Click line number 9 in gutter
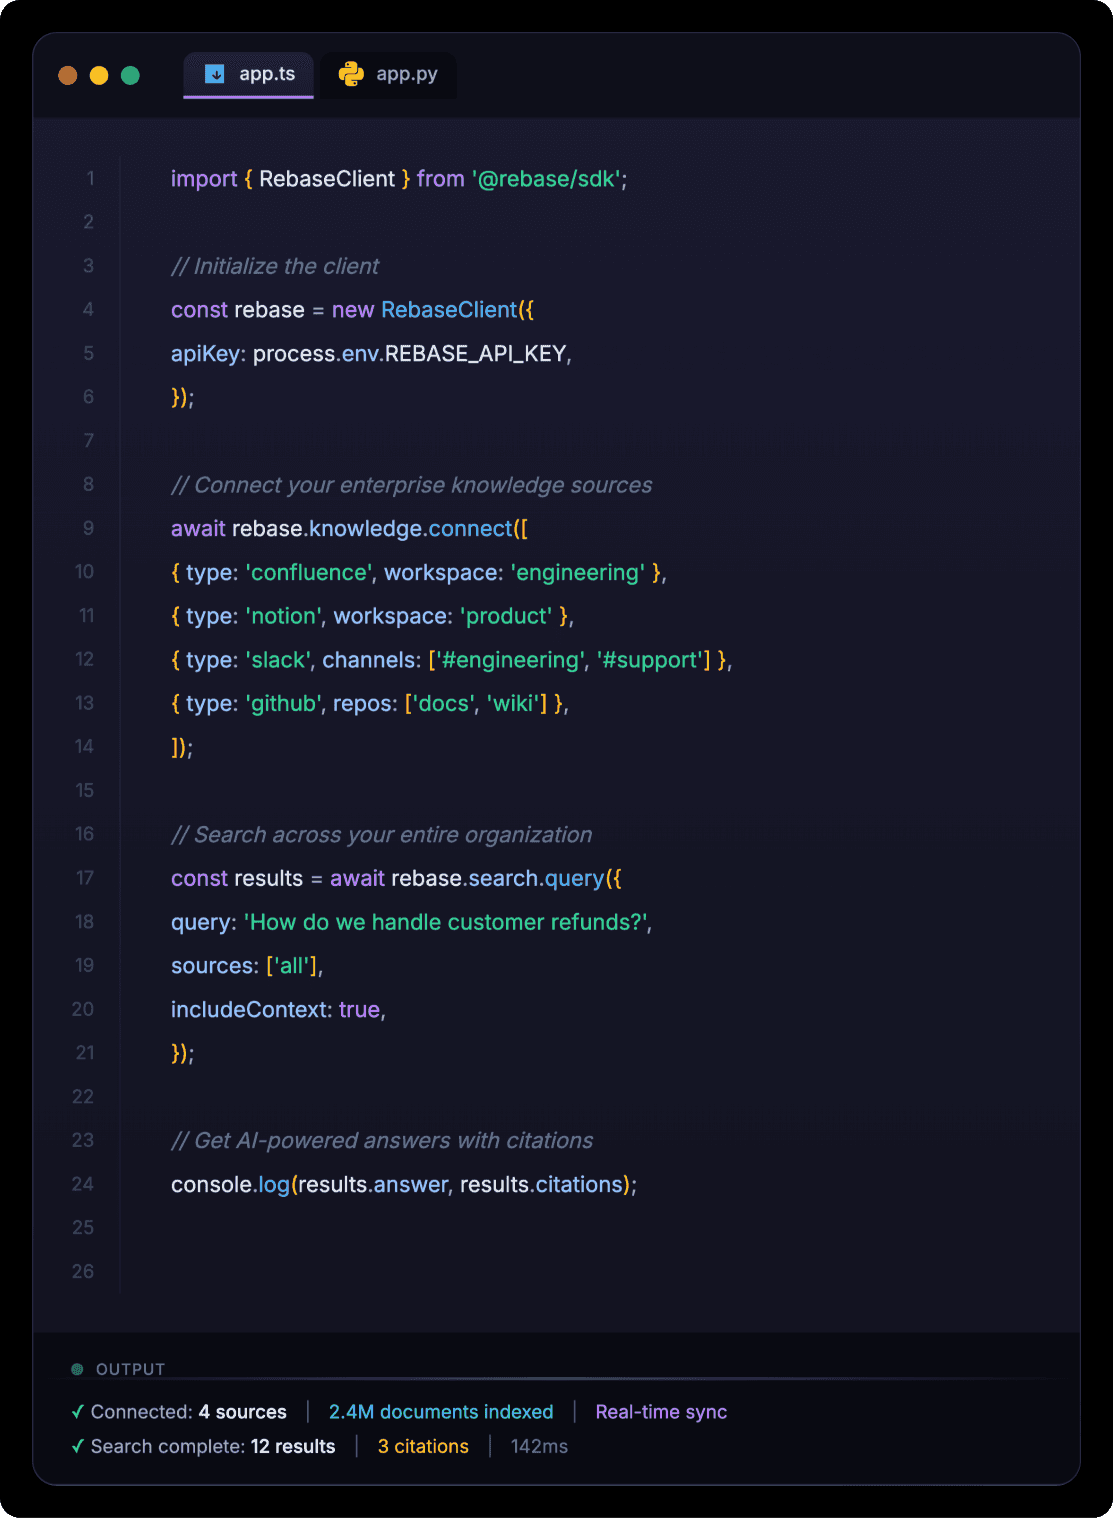1114x1518 pixels. coord(88,529)
